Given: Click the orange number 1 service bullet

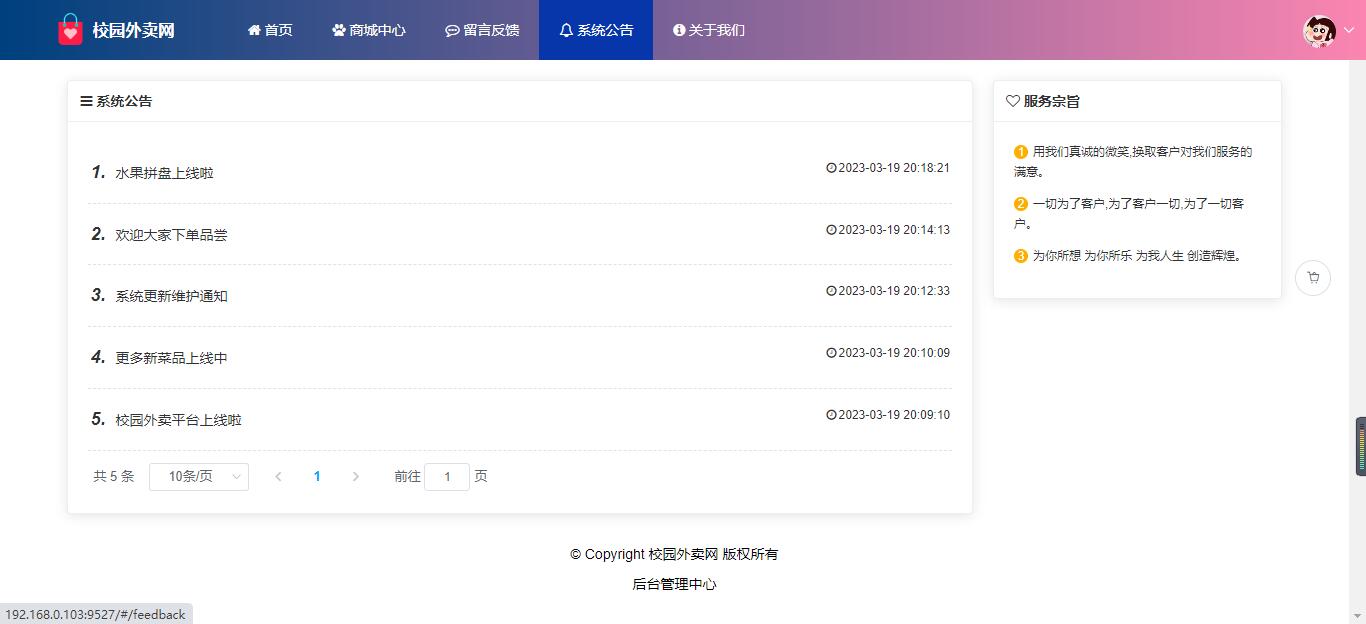Looking at the screenshot, I should (x=1021, y=152).
